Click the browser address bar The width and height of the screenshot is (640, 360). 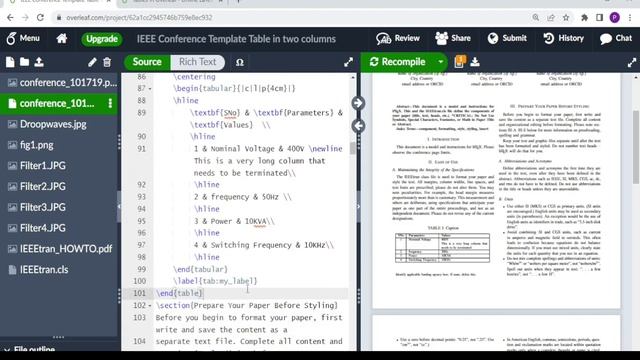pos(290,18)
